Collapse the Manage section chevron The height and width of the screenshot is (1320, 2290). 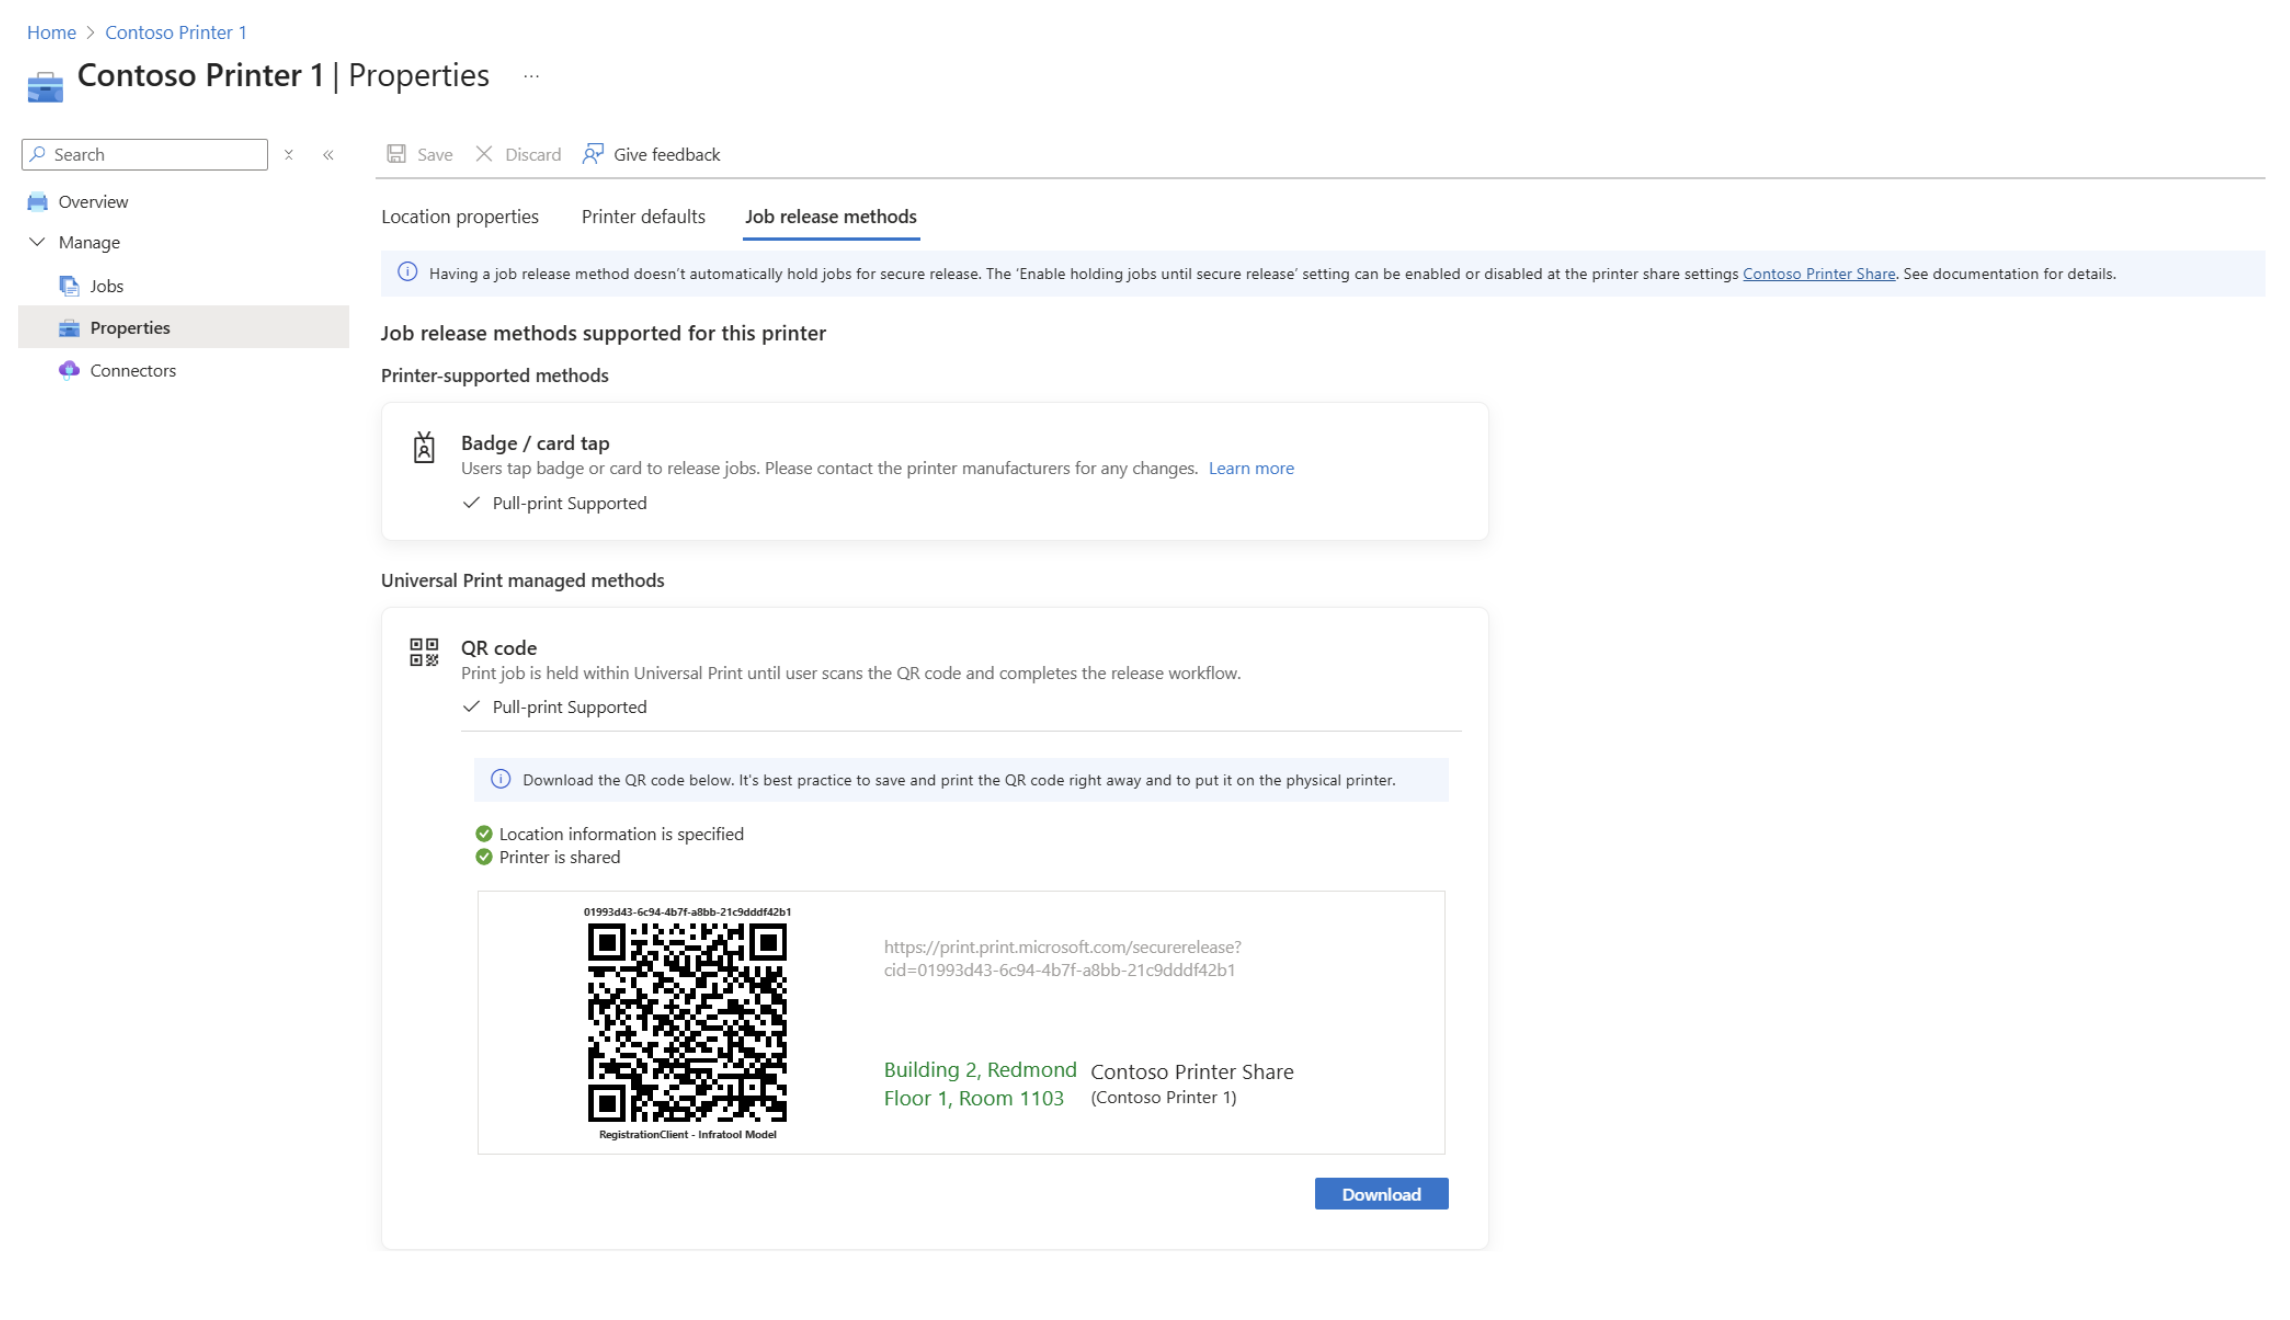pos(37,242)
